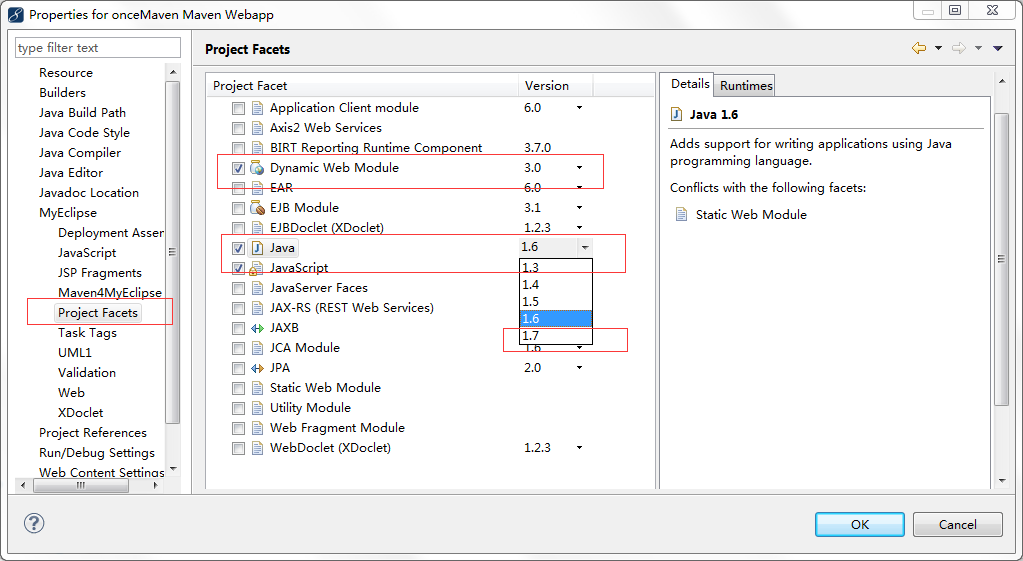
Task: Click the EJB Module facet icon
Action: (x=257, y=208)
